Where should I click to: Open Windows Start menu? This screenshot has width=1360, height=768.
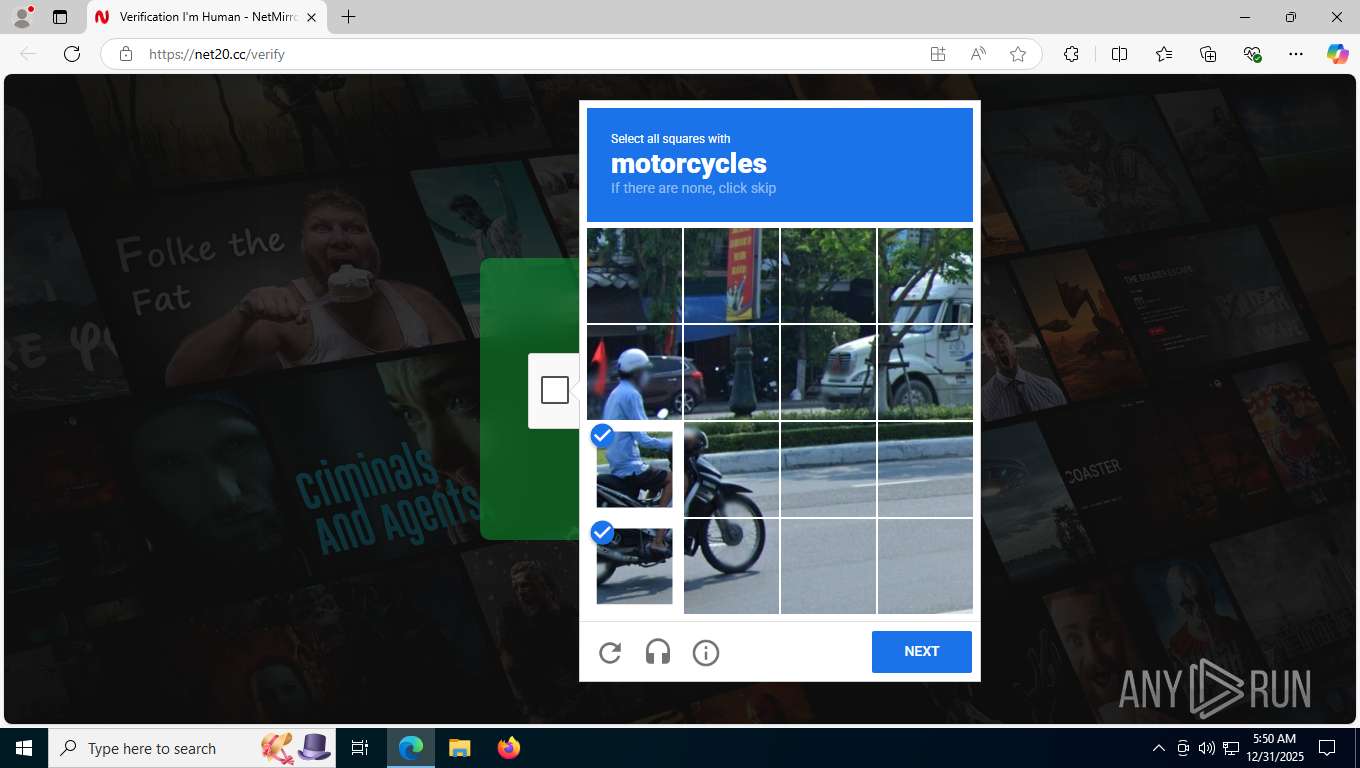point(23,748)
